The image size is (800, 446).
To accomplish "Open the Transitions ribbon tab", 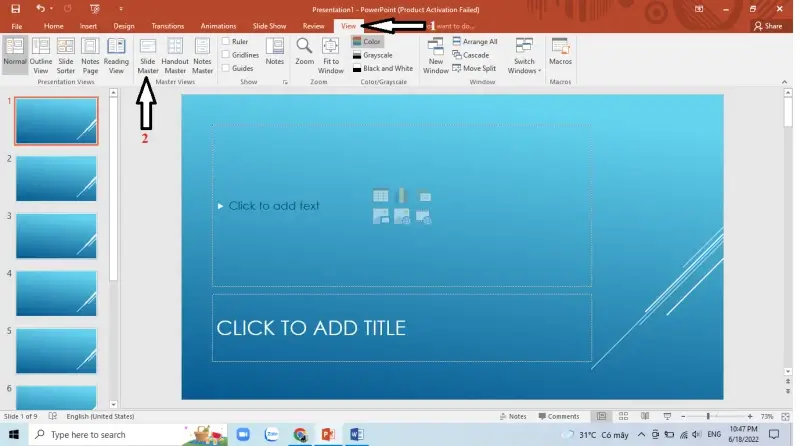I will coord(168,25).
